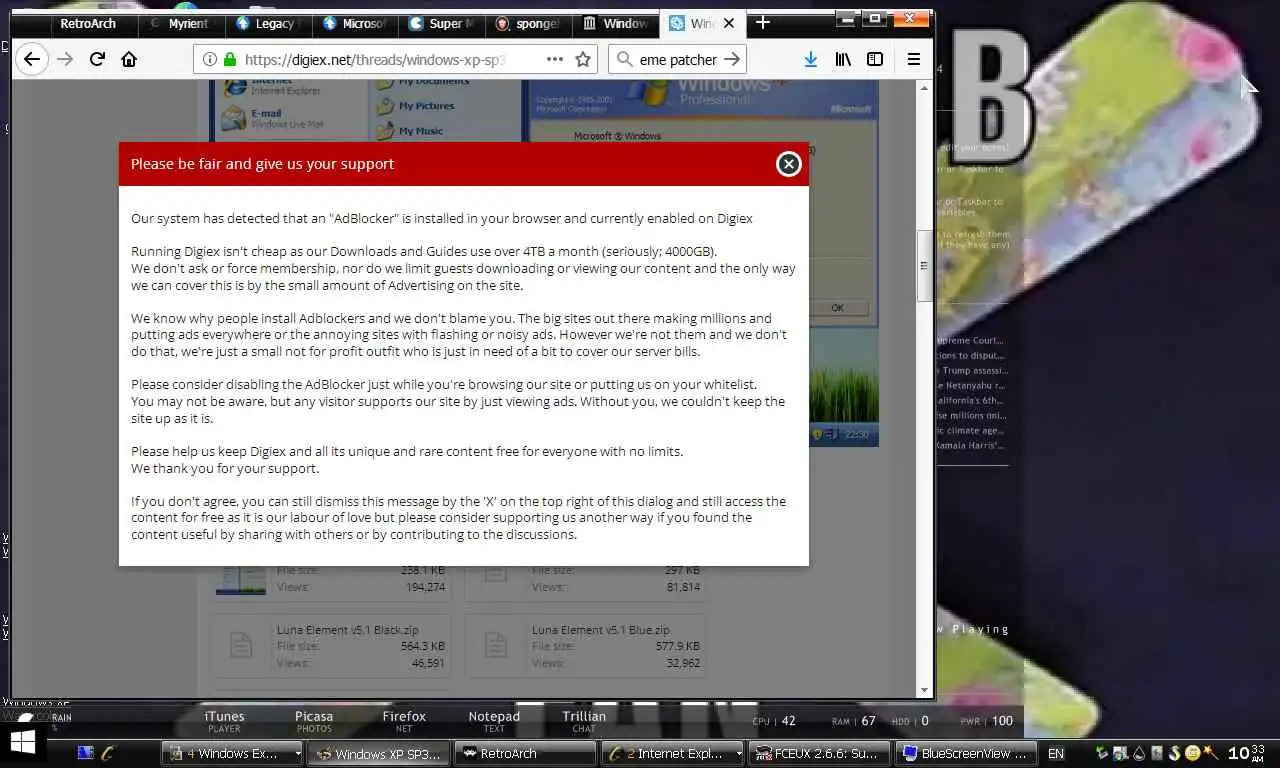
Task: Click the Luna Element Black.zip file icon
Action: [x=241, y=645]
